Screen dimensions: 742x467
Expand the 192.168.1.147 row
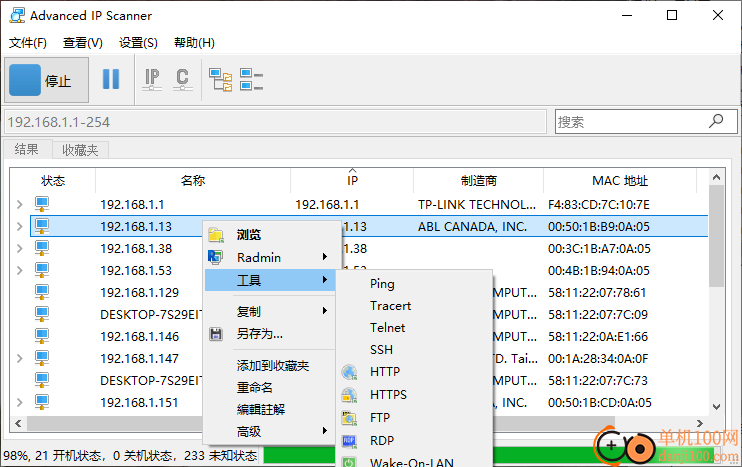(x=19, y=358)
